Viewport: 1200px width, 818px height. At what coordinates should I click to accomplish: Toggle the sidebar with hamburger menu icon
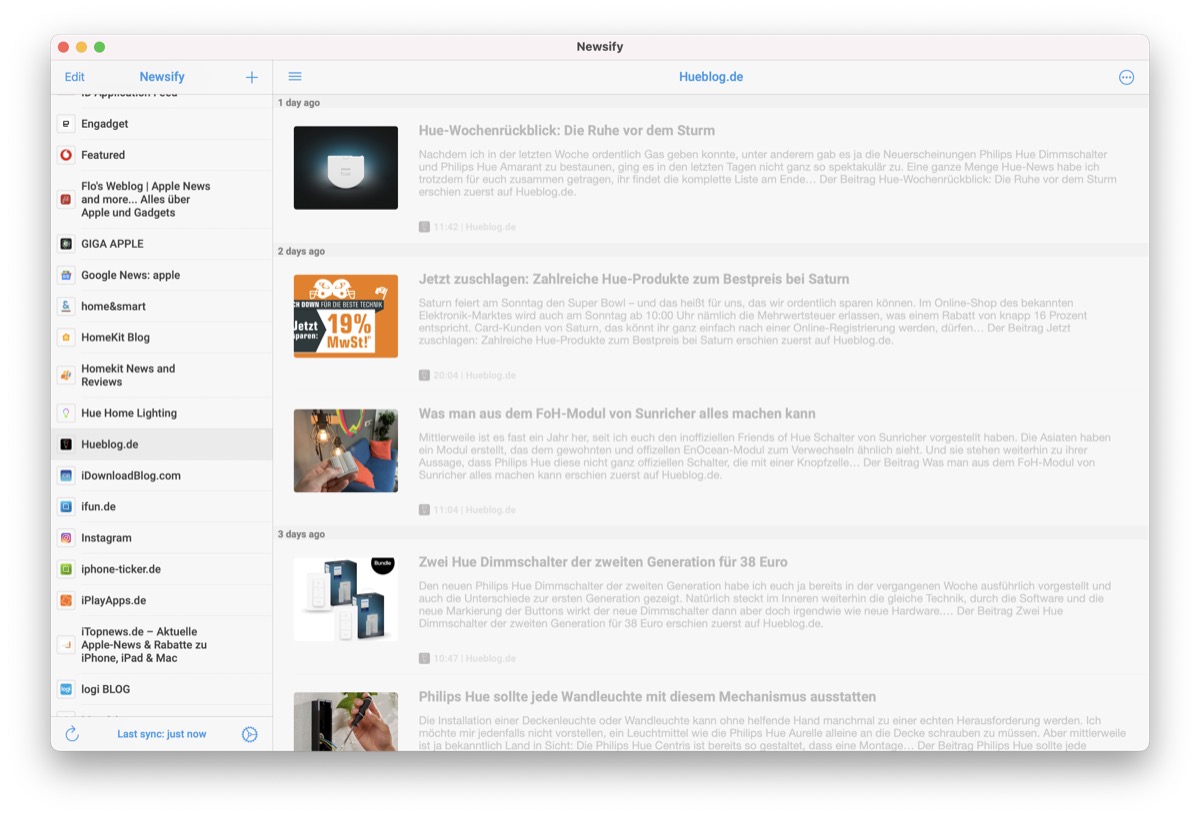click(x=295, y=77)
